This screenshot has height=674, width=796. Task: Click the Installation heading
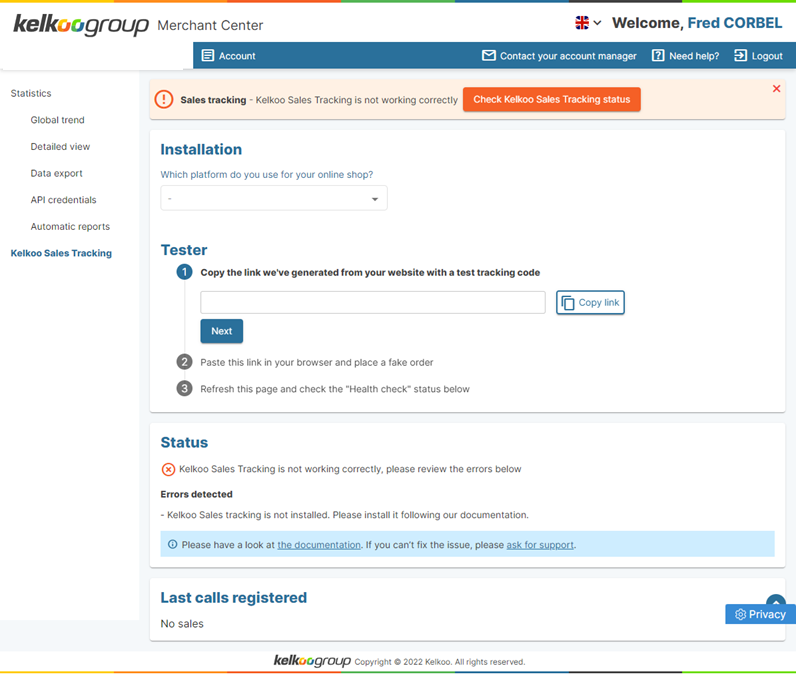pos(202,149)
